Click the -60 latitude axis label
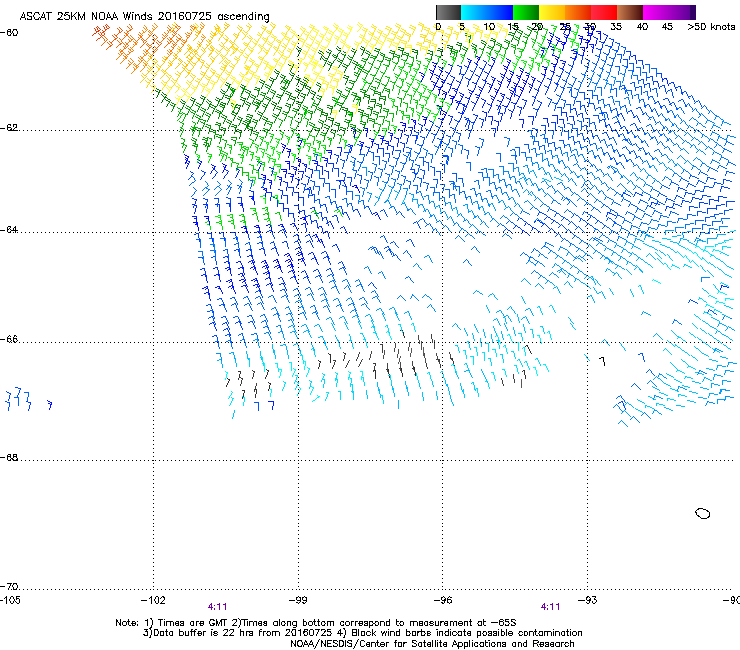The height and width of the screenshot is (650, 740). (x=9, y=32)
